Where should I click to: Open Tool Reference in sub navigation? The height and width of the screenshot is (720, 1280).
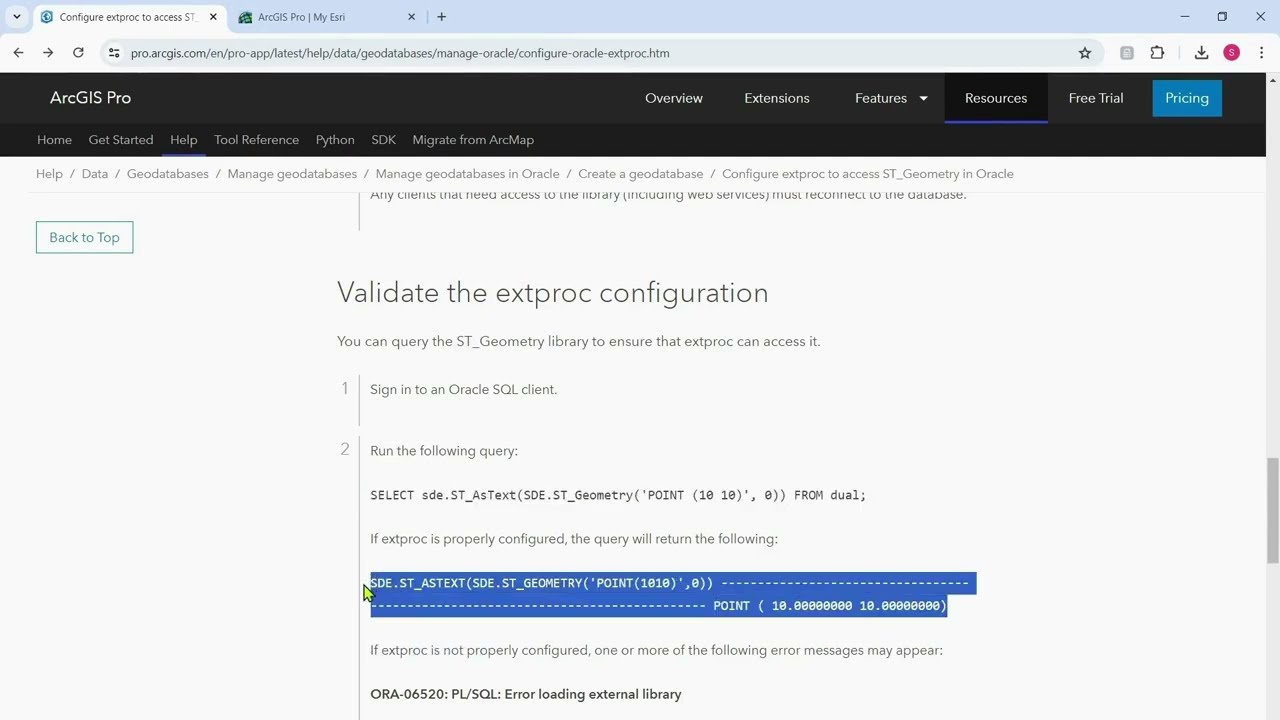256,140
